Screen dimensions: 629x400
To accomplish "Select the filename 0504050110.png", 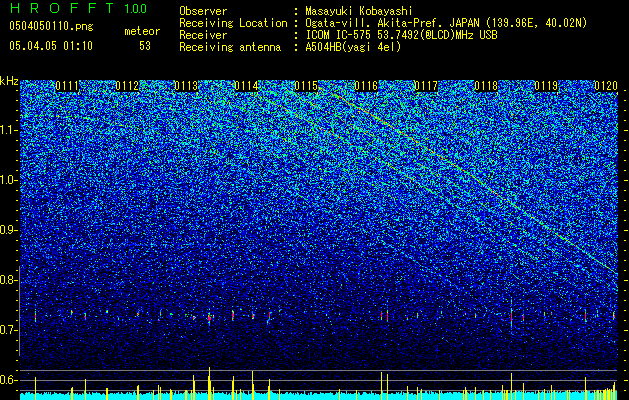I will [51, 26].
